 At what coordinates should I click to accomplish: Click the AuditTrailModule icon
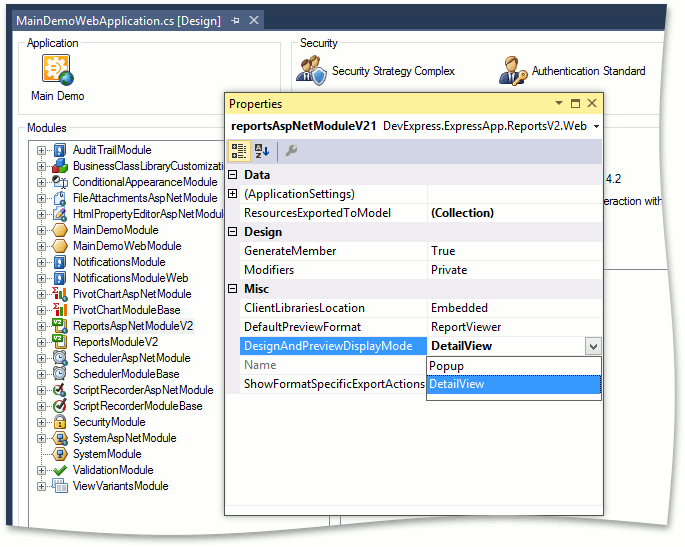(60, 150)
